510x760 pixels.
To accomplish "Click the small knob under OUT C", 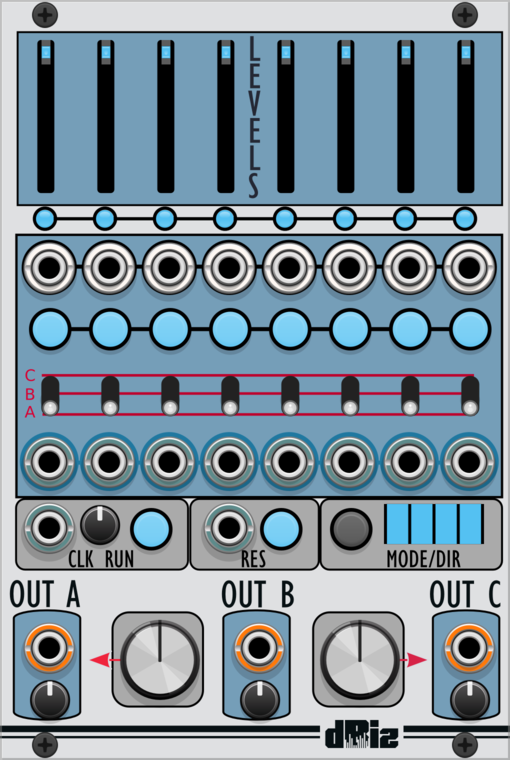I will click(x=470, y=700).
